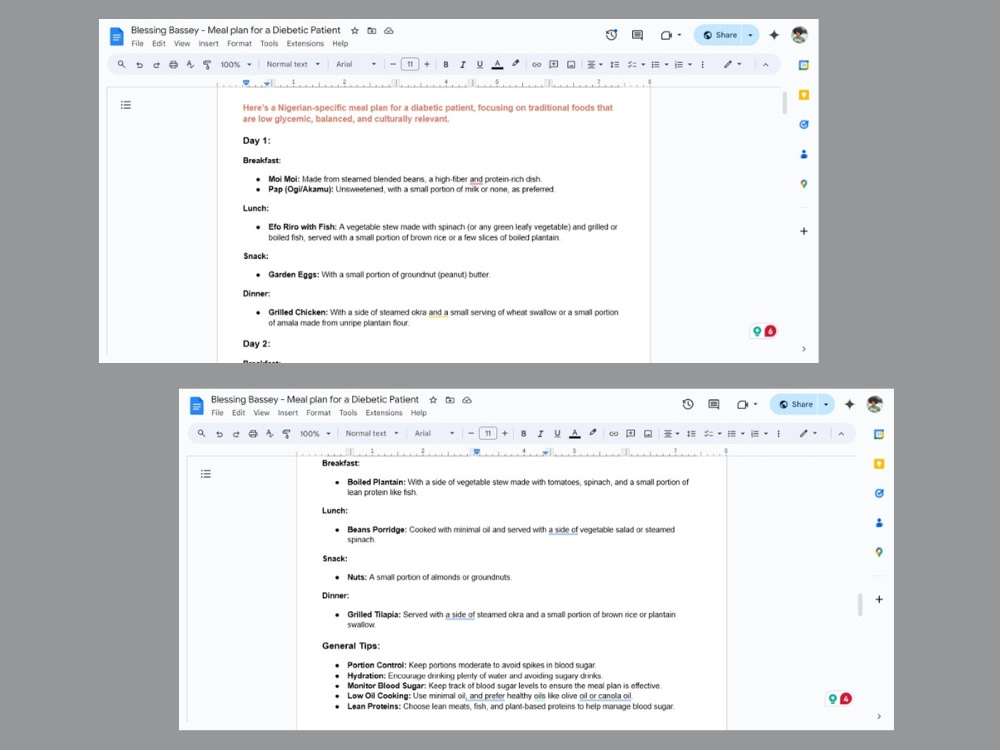Insert link icon in top window toolbar

tap(536, 64)
